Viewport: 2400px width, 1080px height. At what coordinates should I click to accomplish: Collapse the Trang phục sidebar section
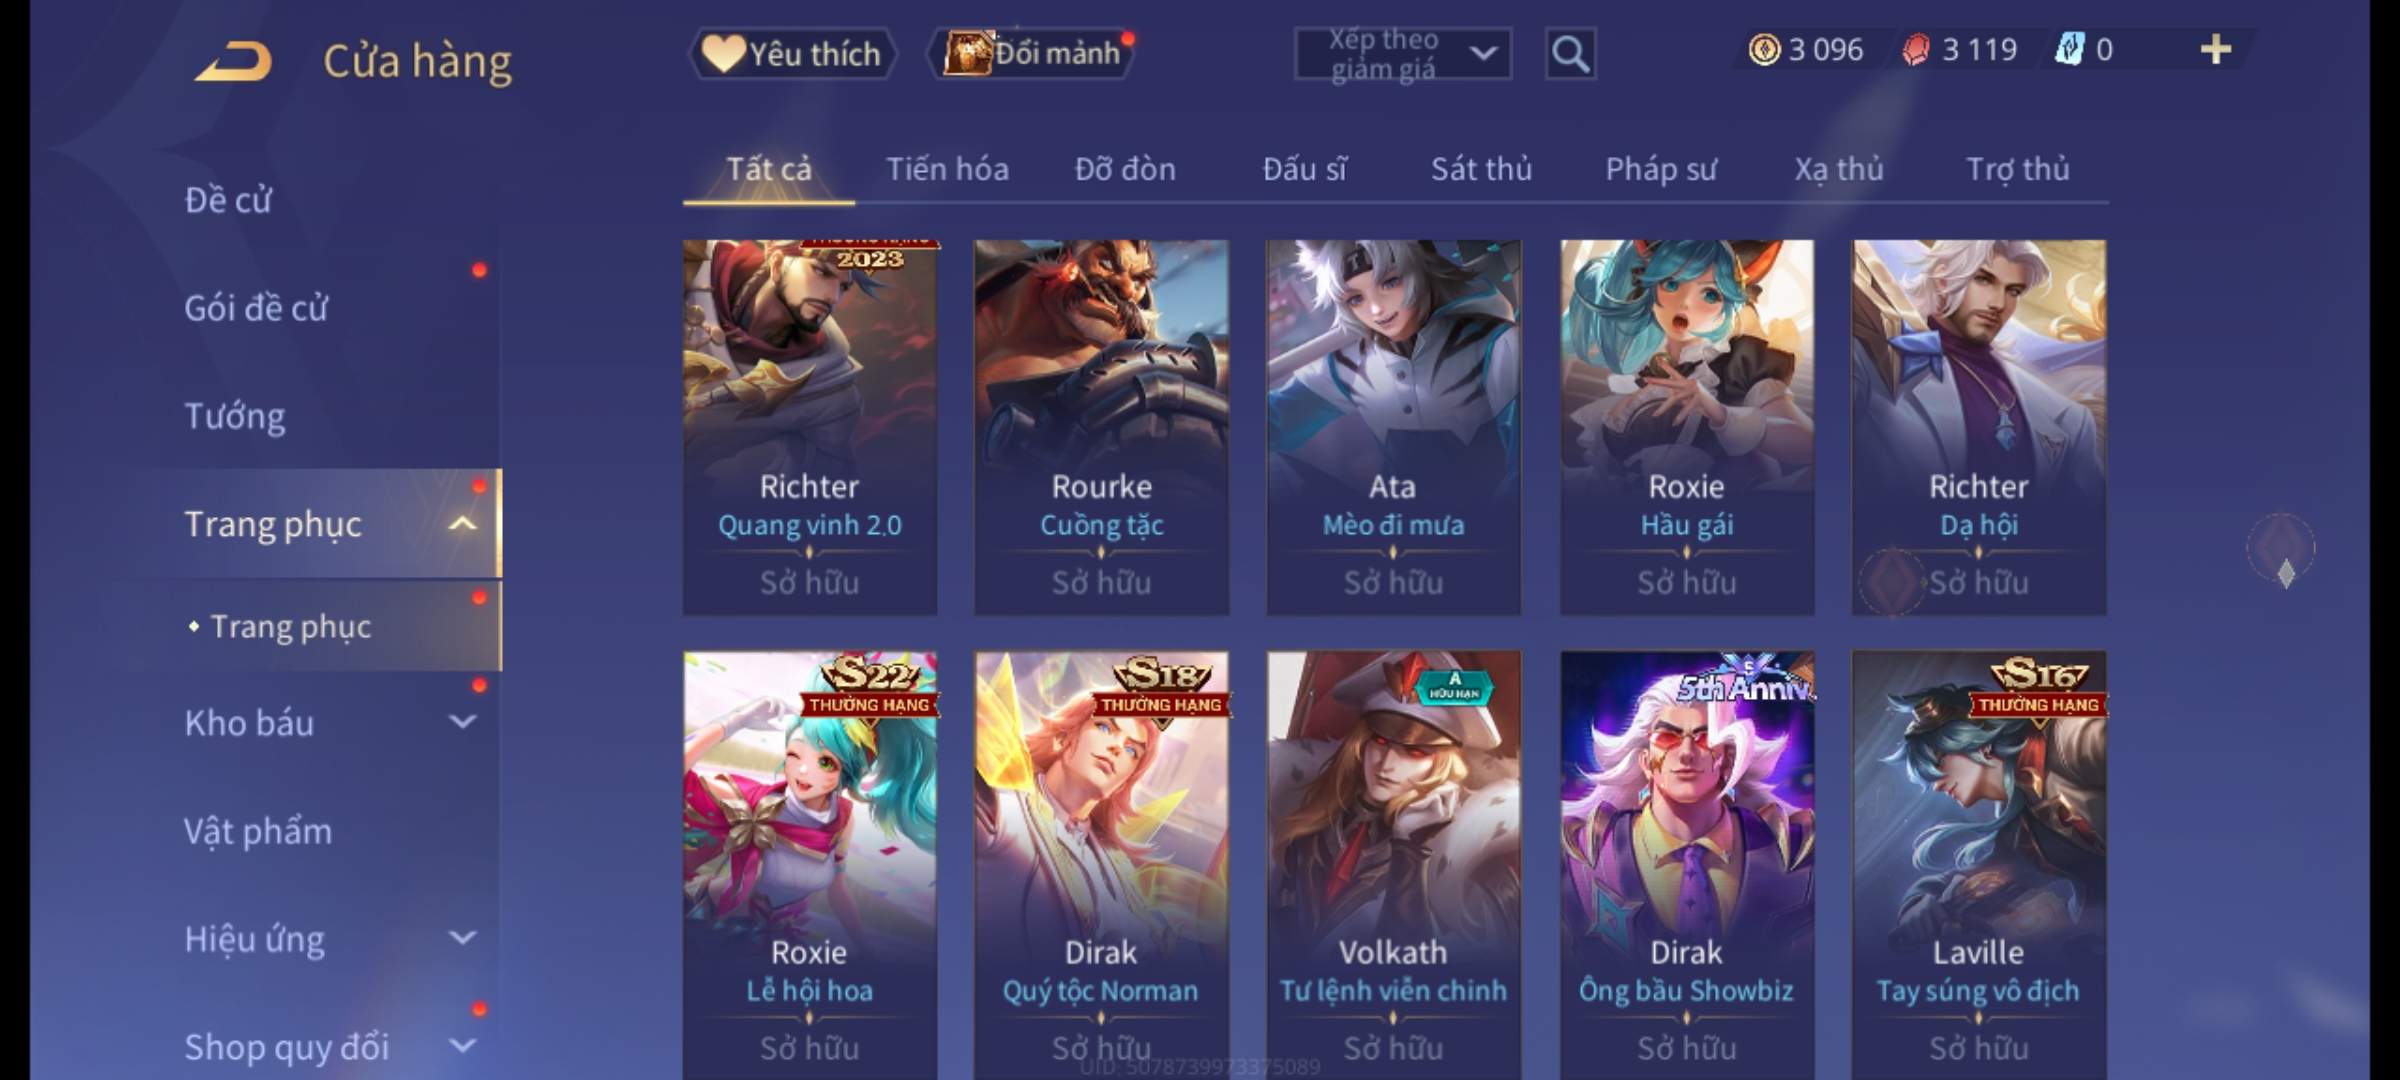462,524
